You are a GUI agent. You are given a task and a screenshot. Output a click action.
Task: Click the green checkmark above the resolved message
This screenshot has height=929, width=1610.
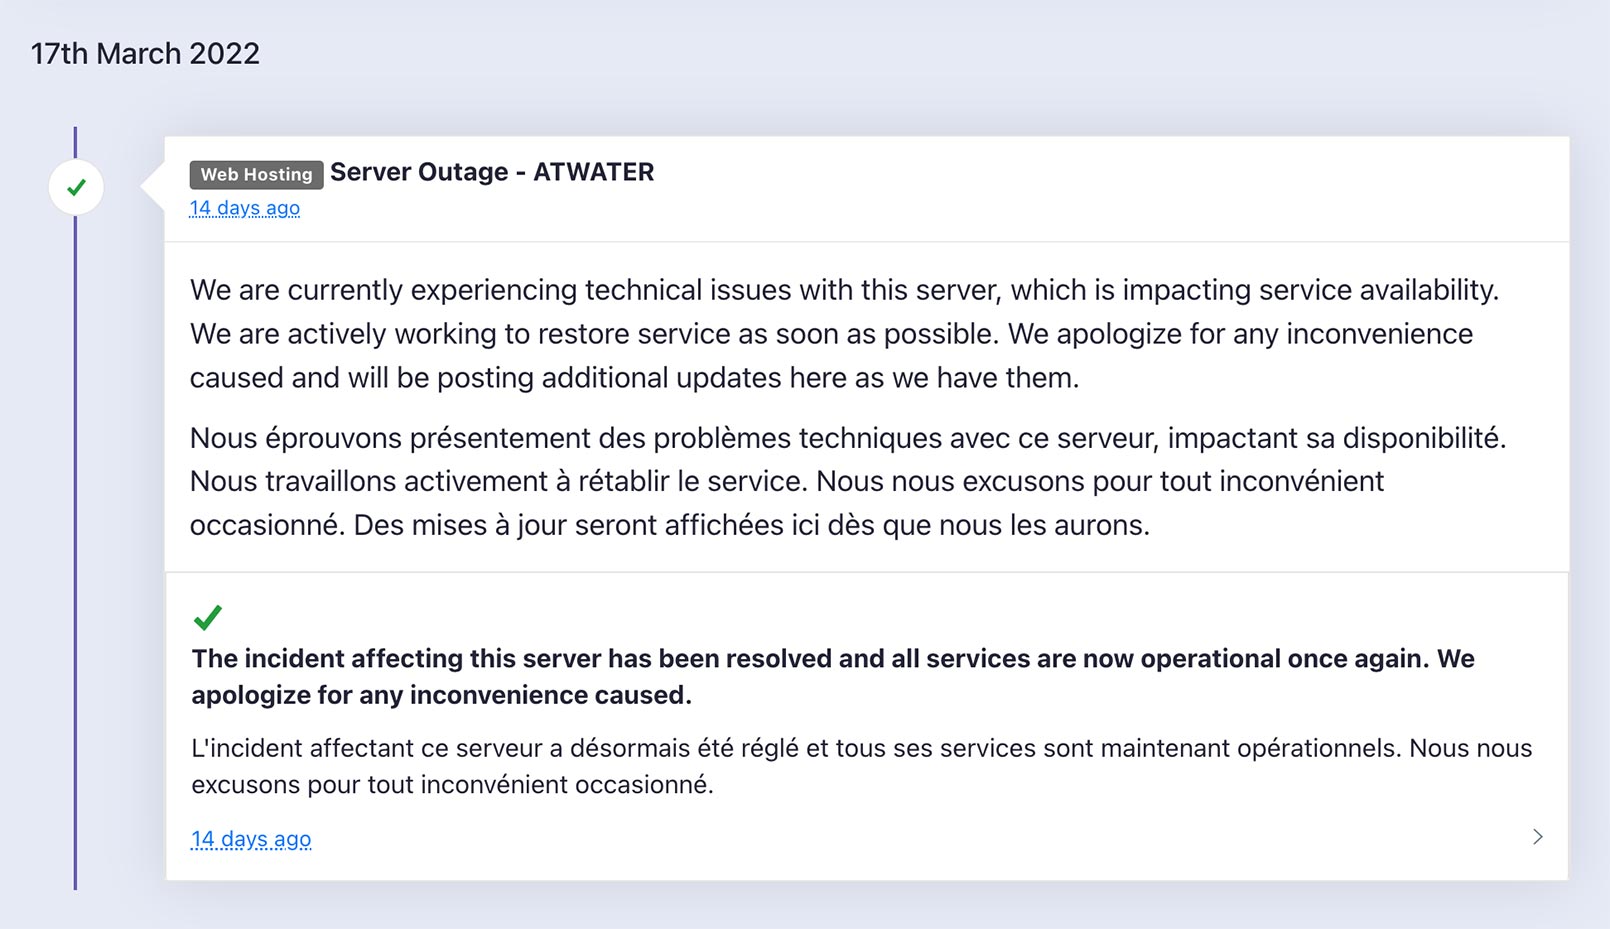point(208,618)
